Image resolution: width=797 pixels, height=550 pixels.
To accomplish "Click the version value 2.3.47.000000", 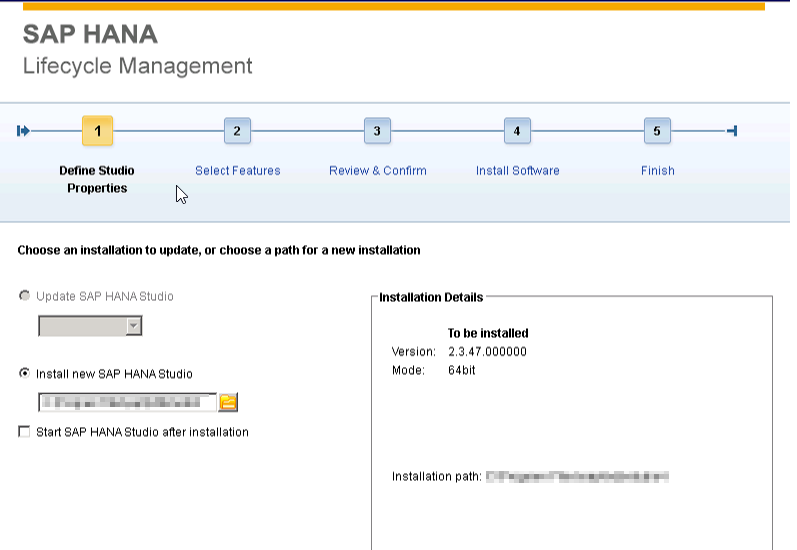I will (487, 352).
